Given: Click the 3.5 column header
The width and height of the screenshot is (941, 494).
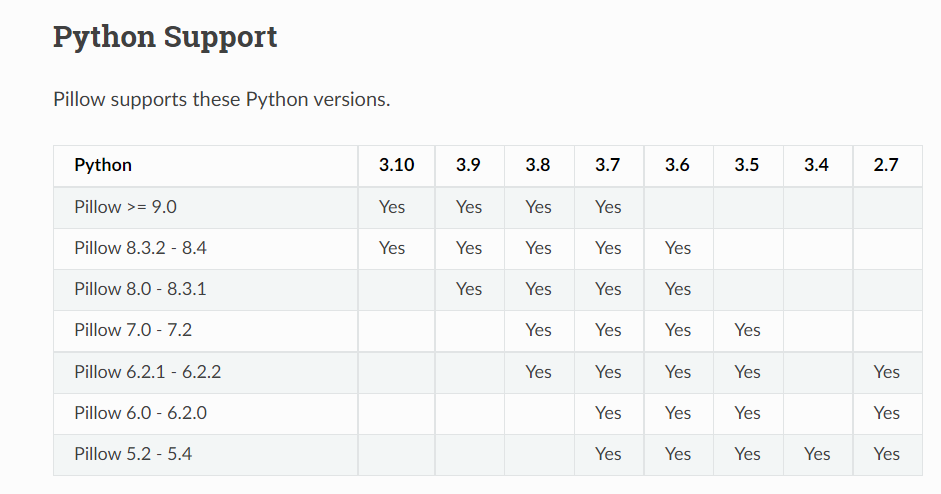Looking at the screenshot, I should [x=747, y=165].
